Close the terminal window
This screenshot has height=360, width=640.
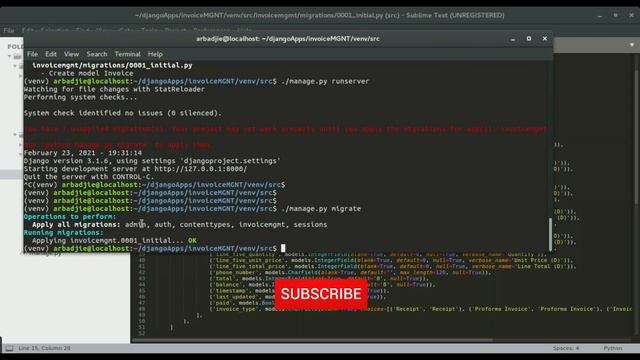tap(544, 38)
